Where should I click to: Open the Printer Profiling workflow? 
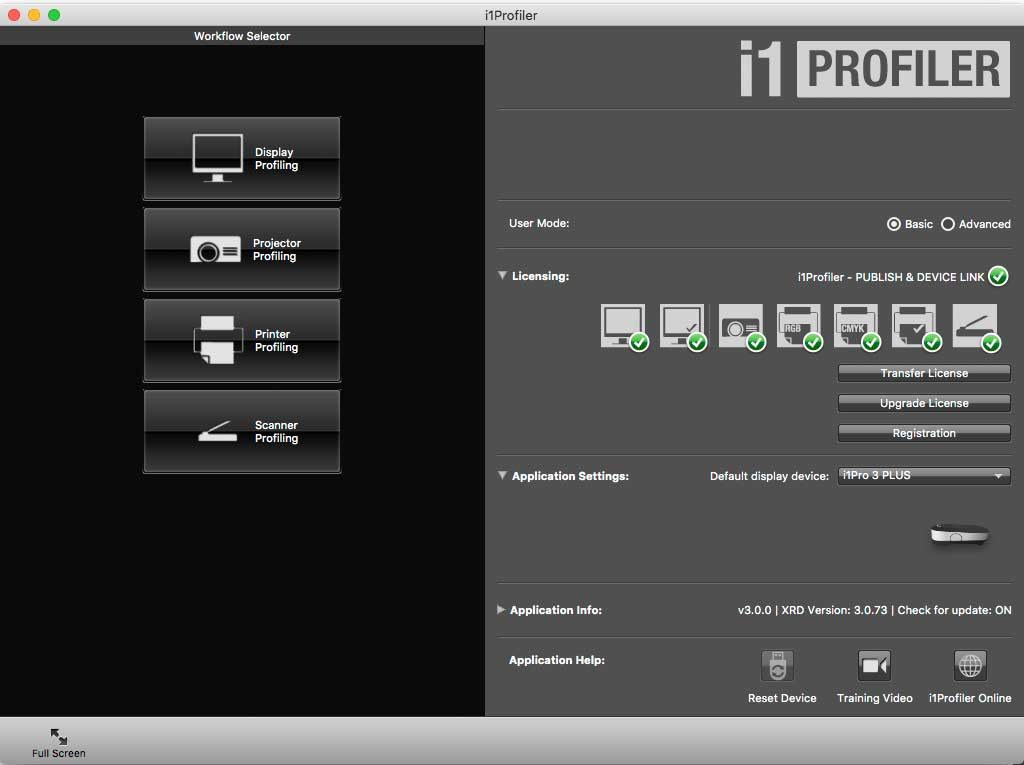(x=242, y=340)
